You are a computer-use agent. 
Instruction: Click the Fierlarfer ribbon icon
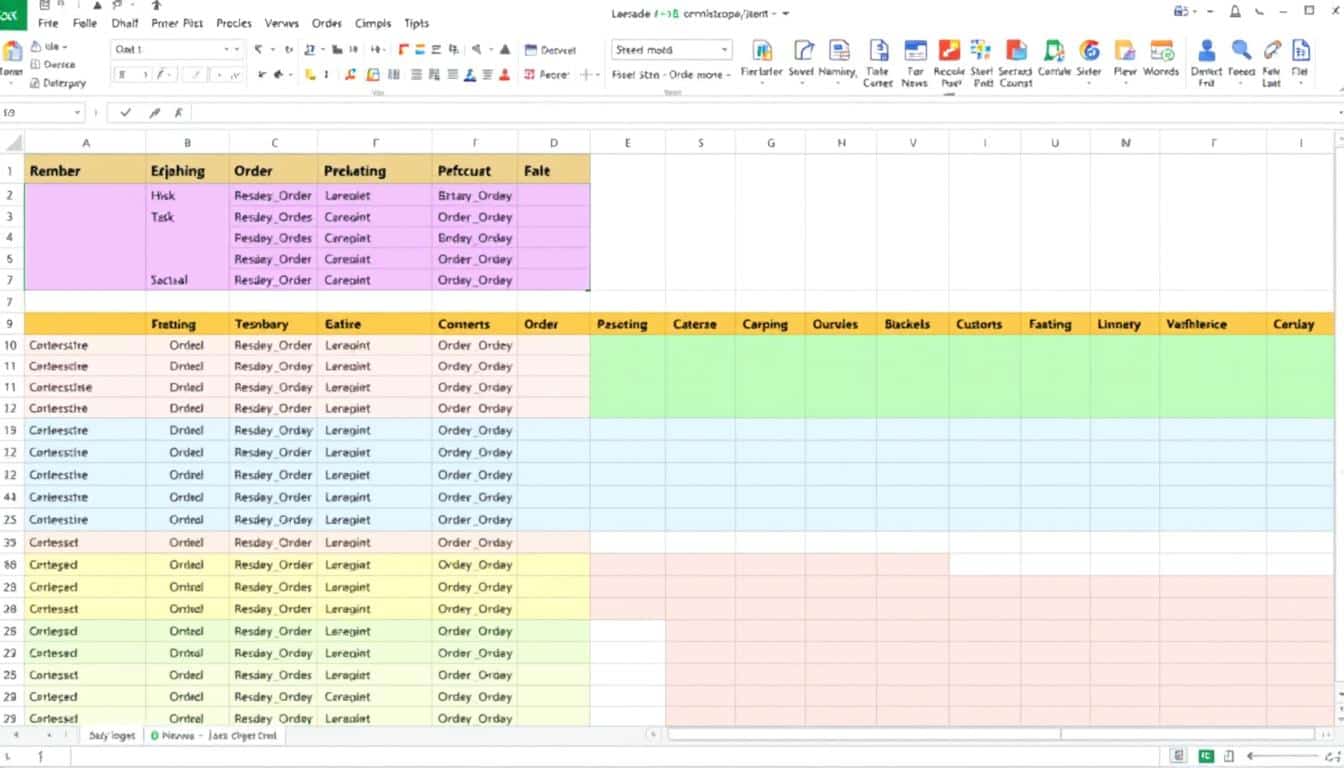(x=762, y=51)
